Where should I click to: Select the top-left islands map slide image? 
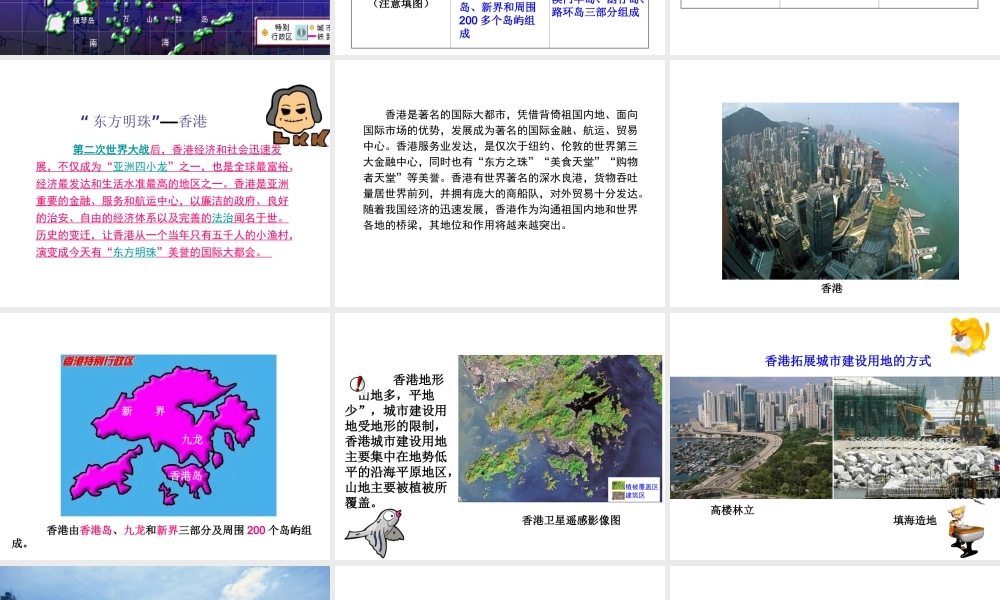(x=165, y=27)
